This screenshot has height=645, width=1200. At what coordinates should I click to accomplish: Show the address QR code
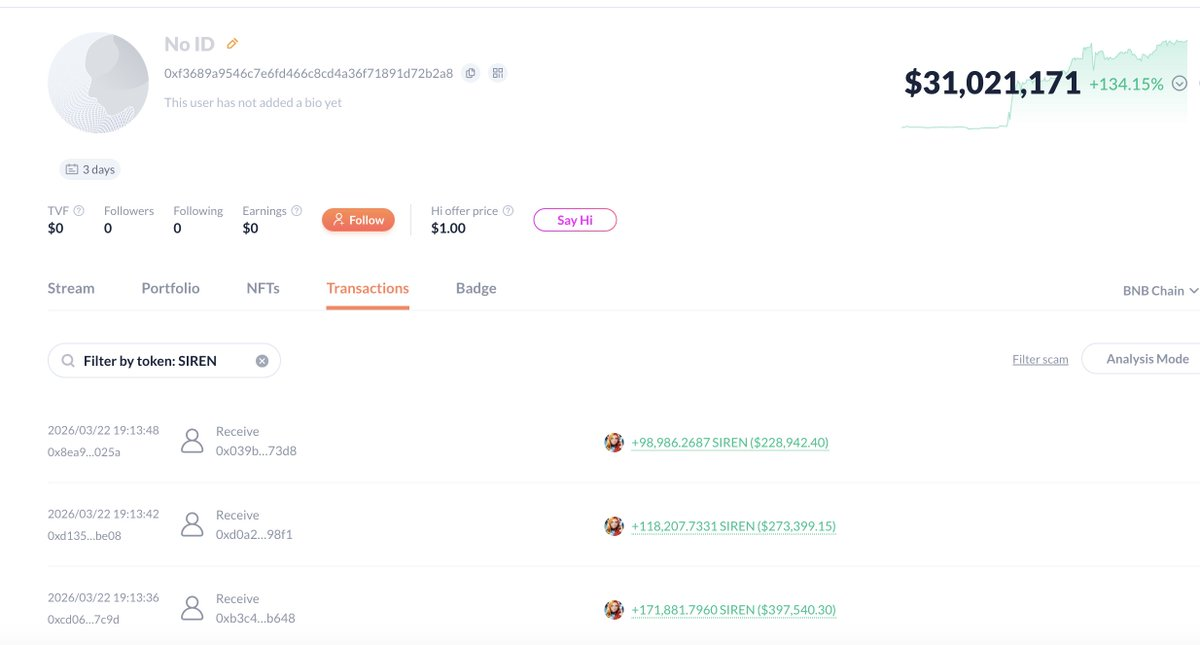point(497,73)
